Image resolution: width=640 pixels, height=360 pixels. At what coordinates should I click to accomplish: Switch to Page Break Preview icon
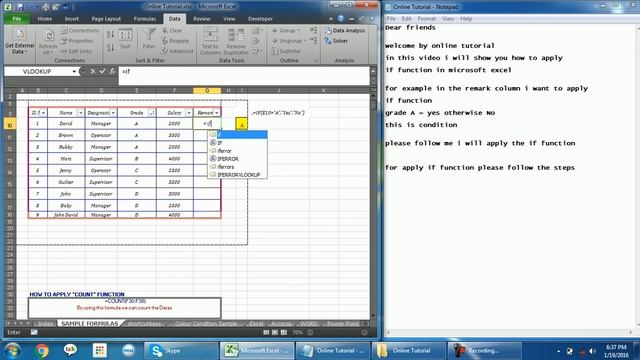[284, 333]
